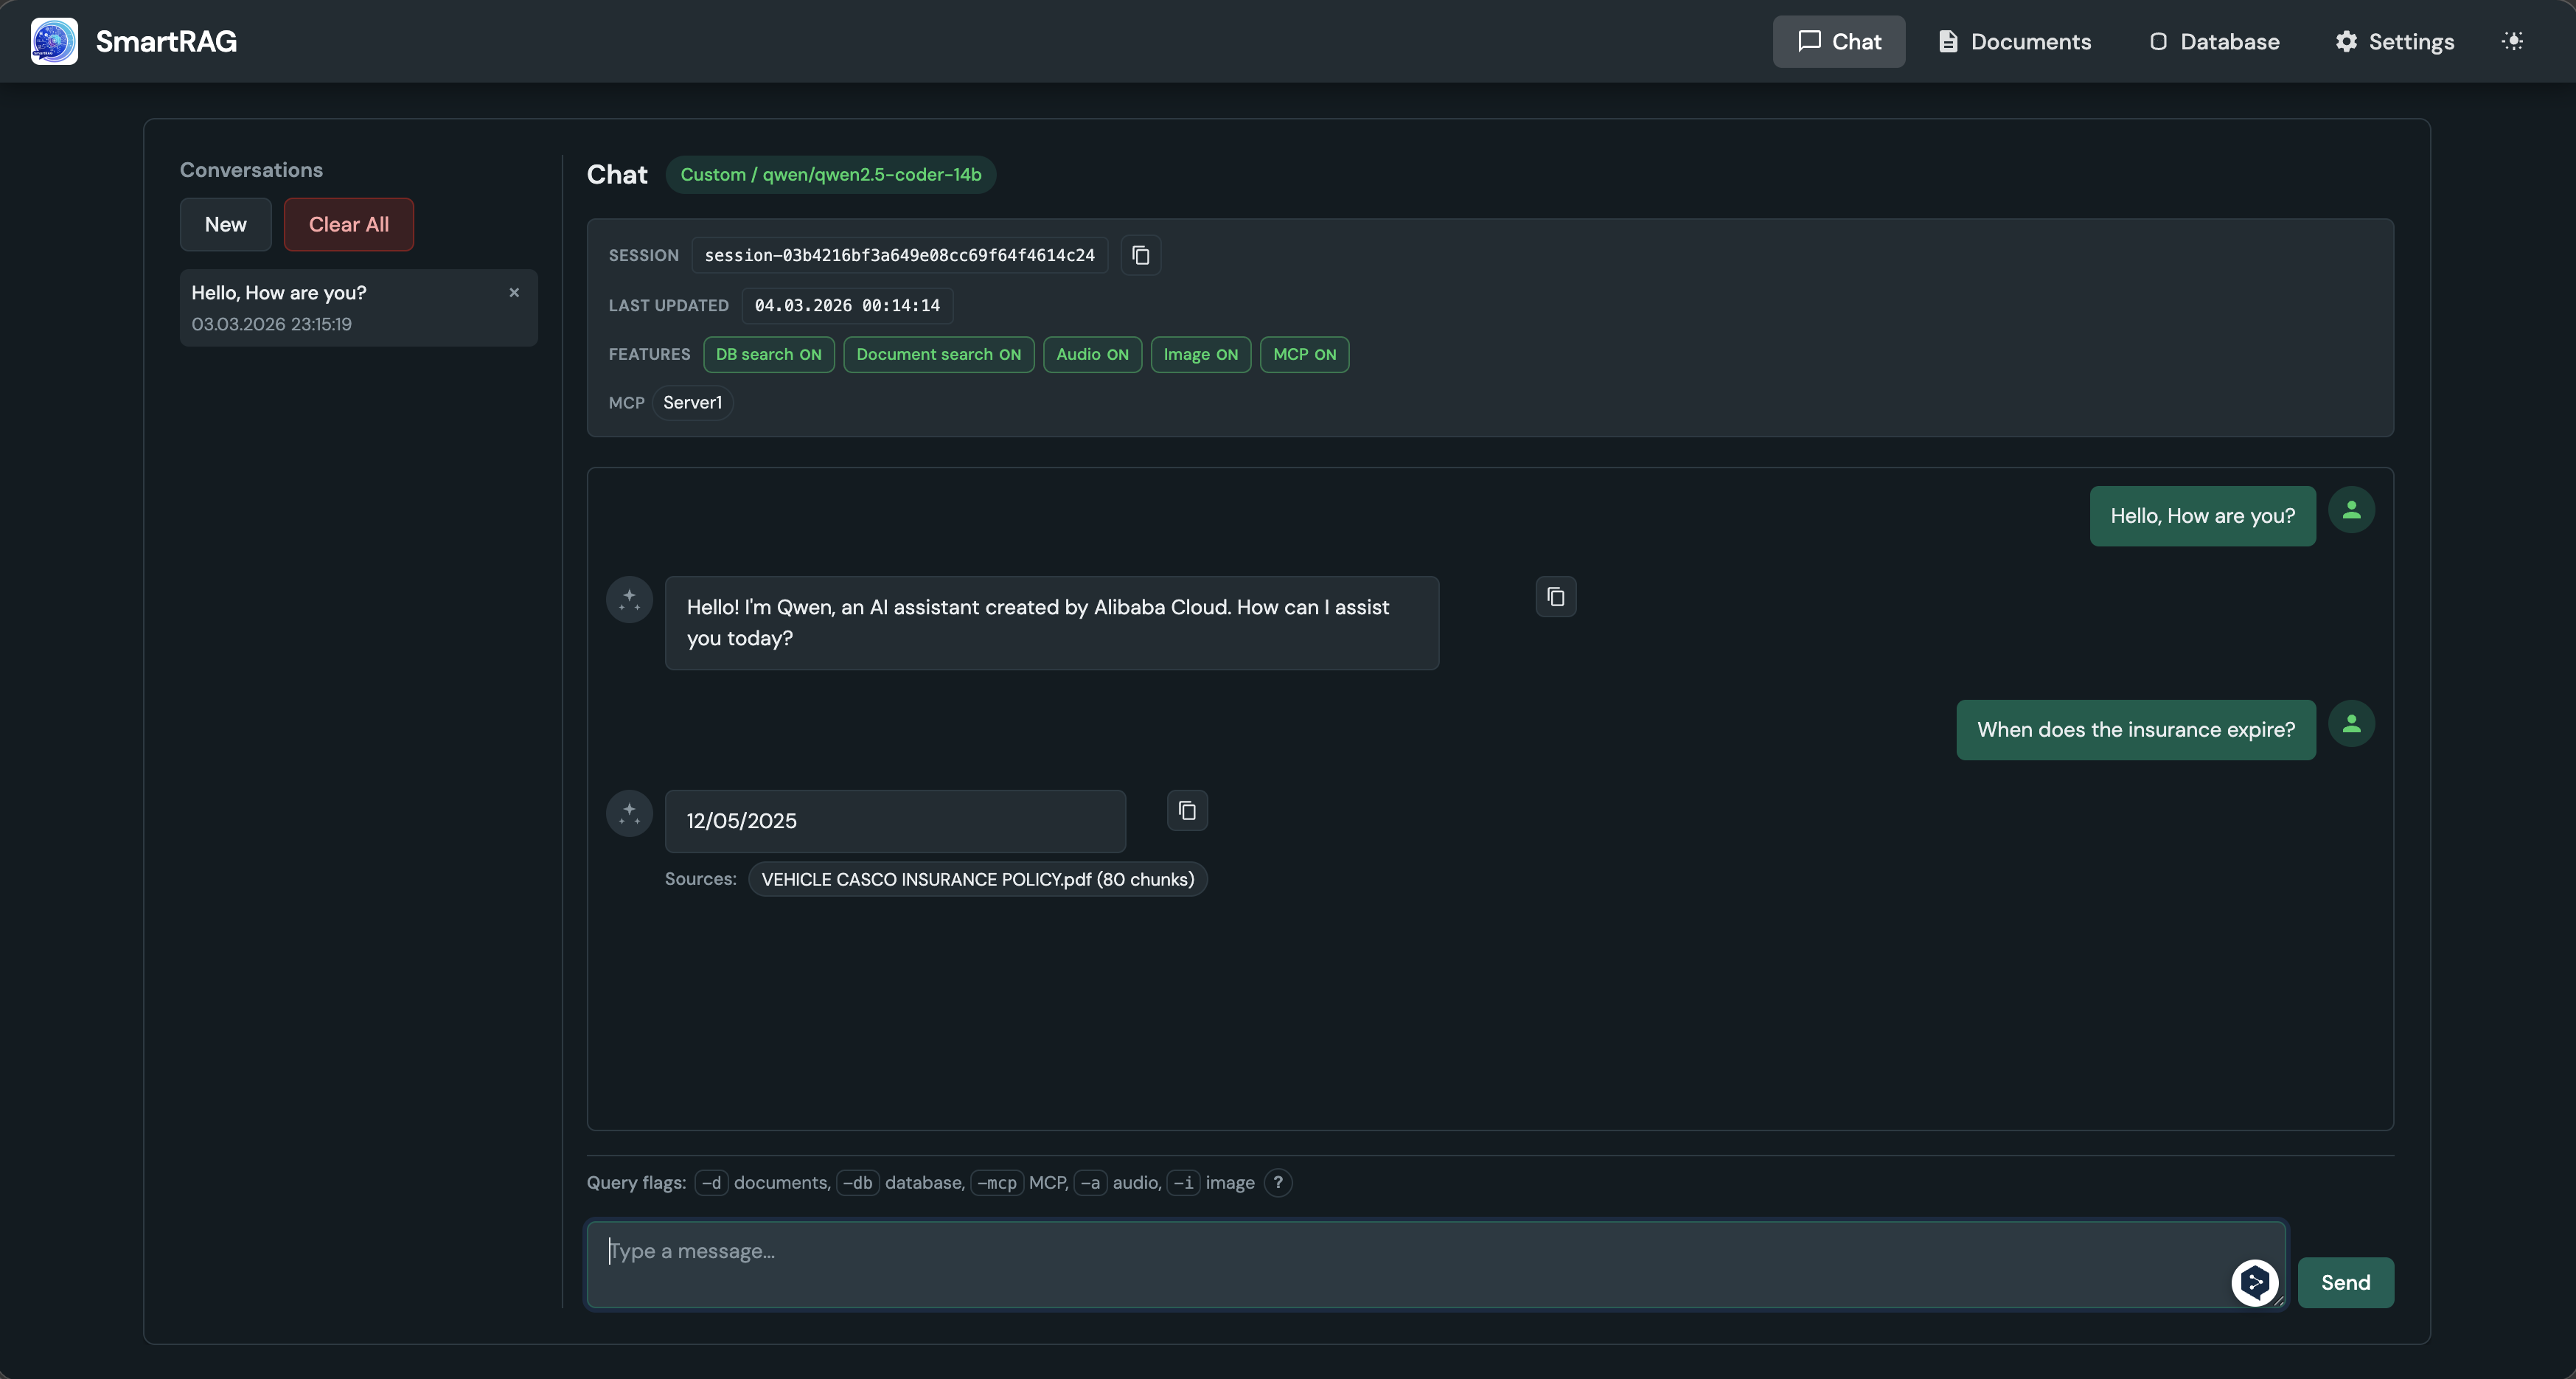The image size is (2576, 1379).
Task: Click the assistant sparkle avatar beside Qwen greeting
Action: tap(629, 600)
